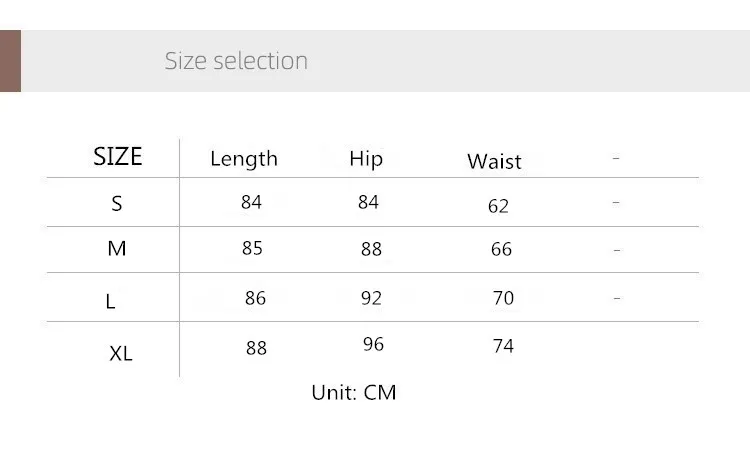Click the S waist value 62
750x466 pixels.
(498, 206)
